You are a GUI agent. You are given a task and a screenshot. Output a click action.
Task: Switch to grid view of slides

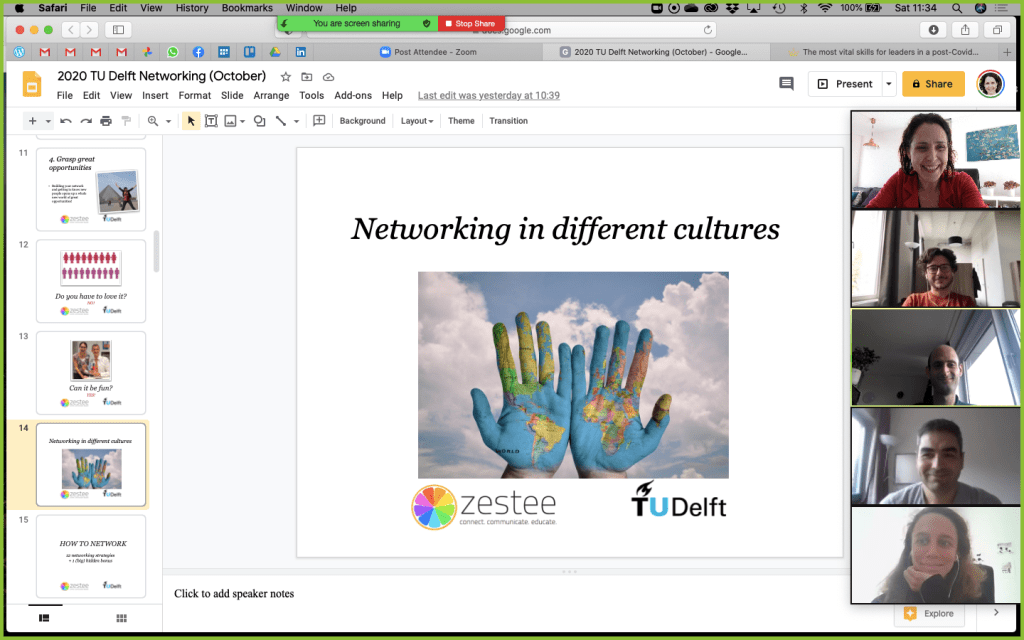pos(121,618)
